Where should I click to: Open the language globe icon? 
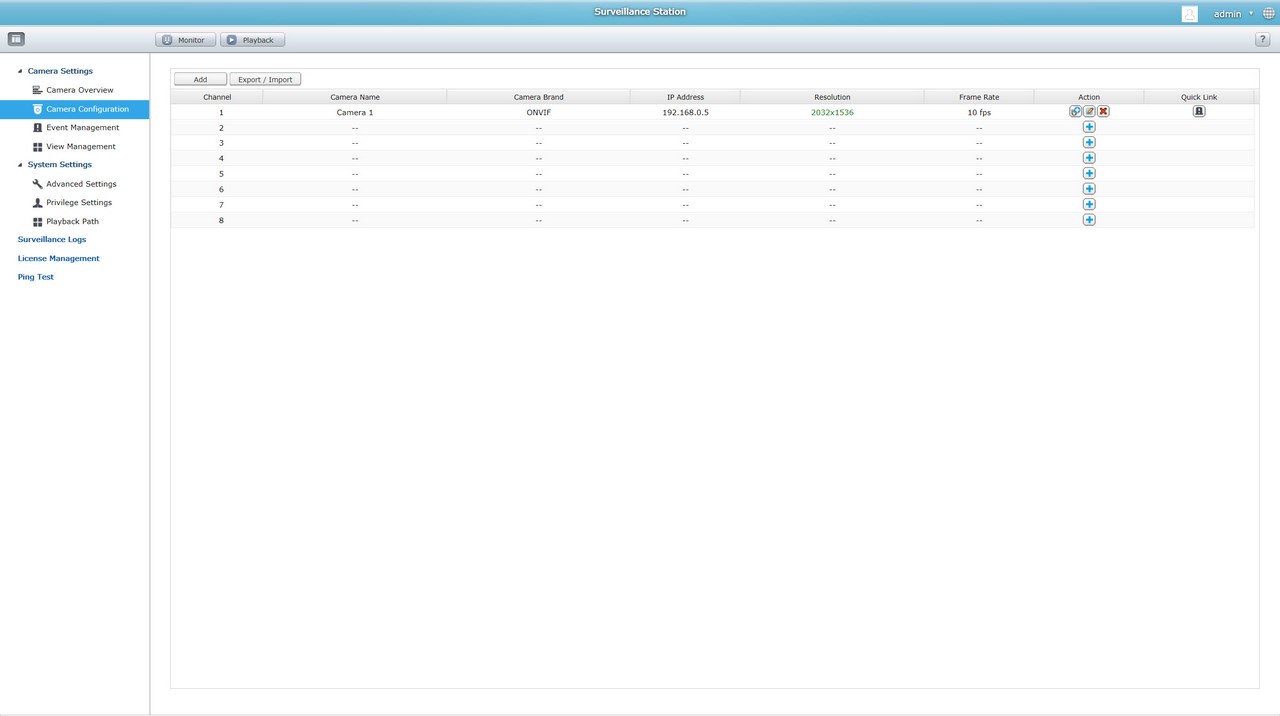1269,14
